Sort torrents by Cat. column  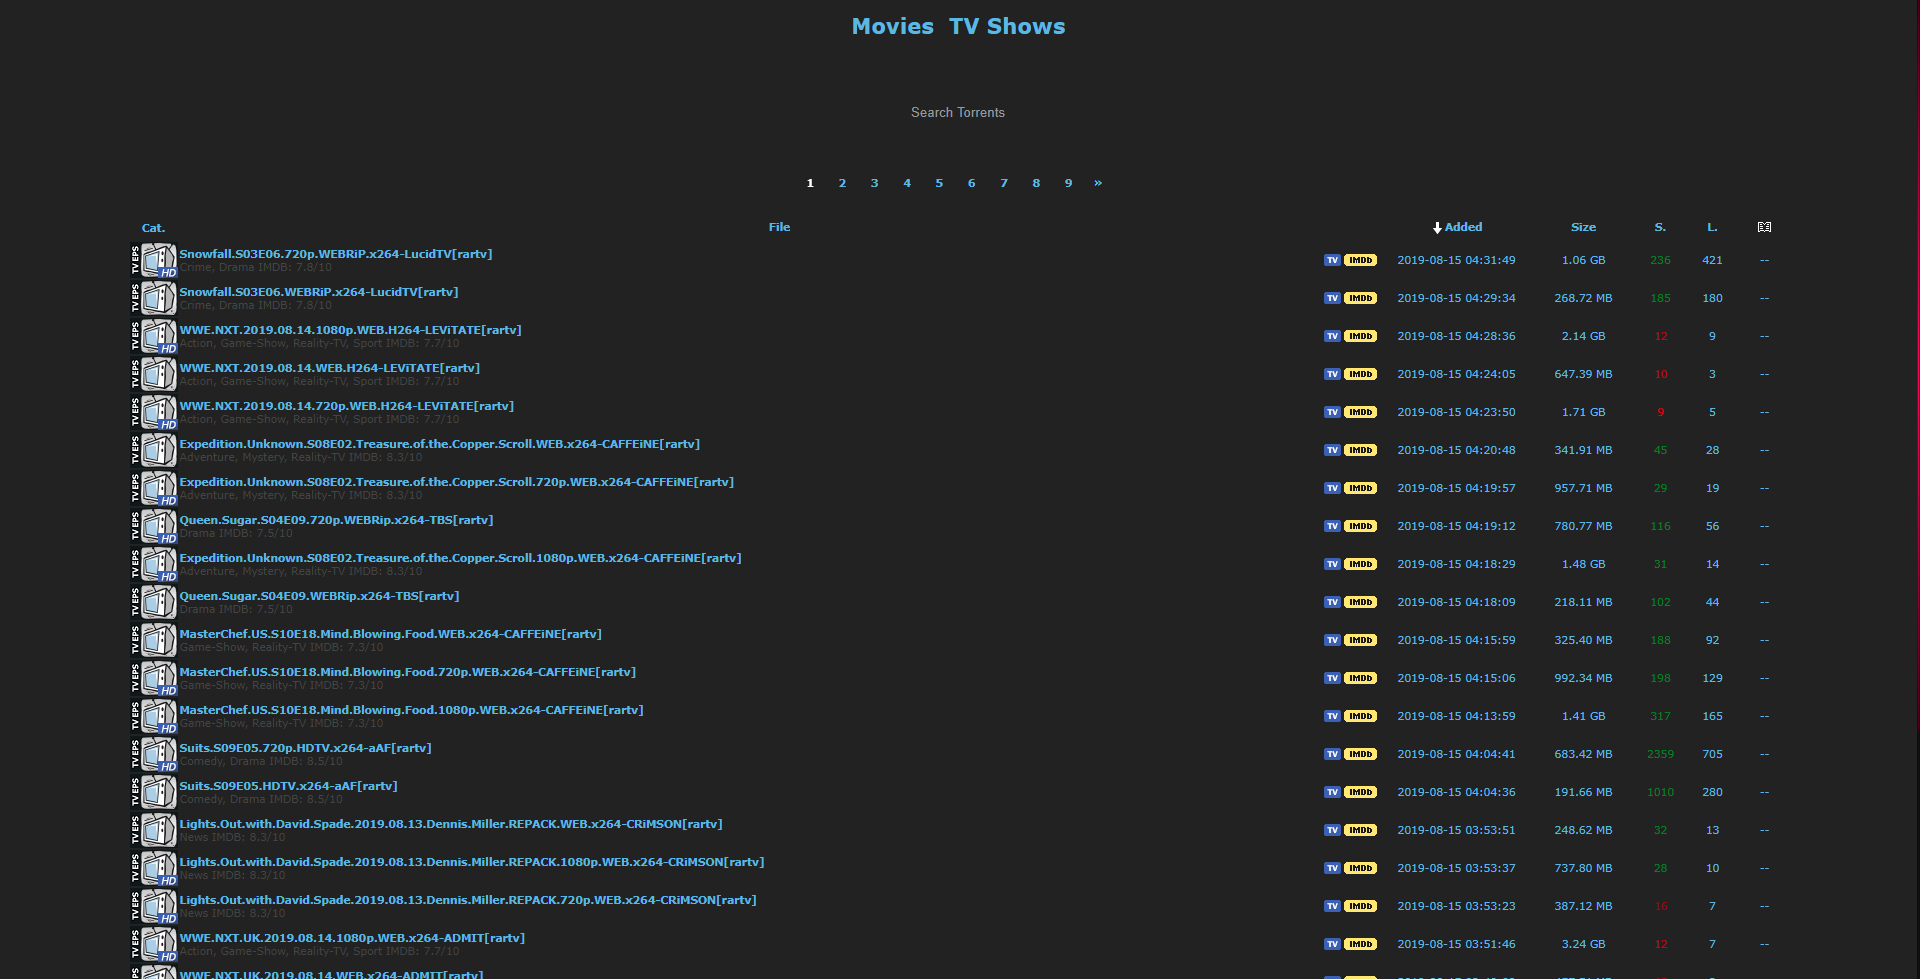pyautogui.click(x=153, y=228)
